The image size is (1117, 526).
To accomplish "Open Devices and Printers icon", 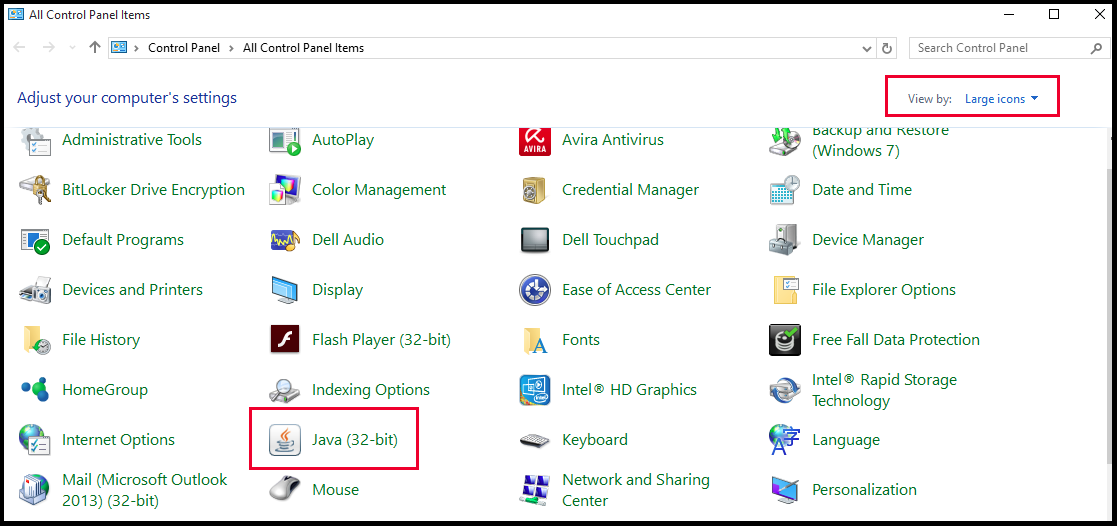I will point(34,290).
